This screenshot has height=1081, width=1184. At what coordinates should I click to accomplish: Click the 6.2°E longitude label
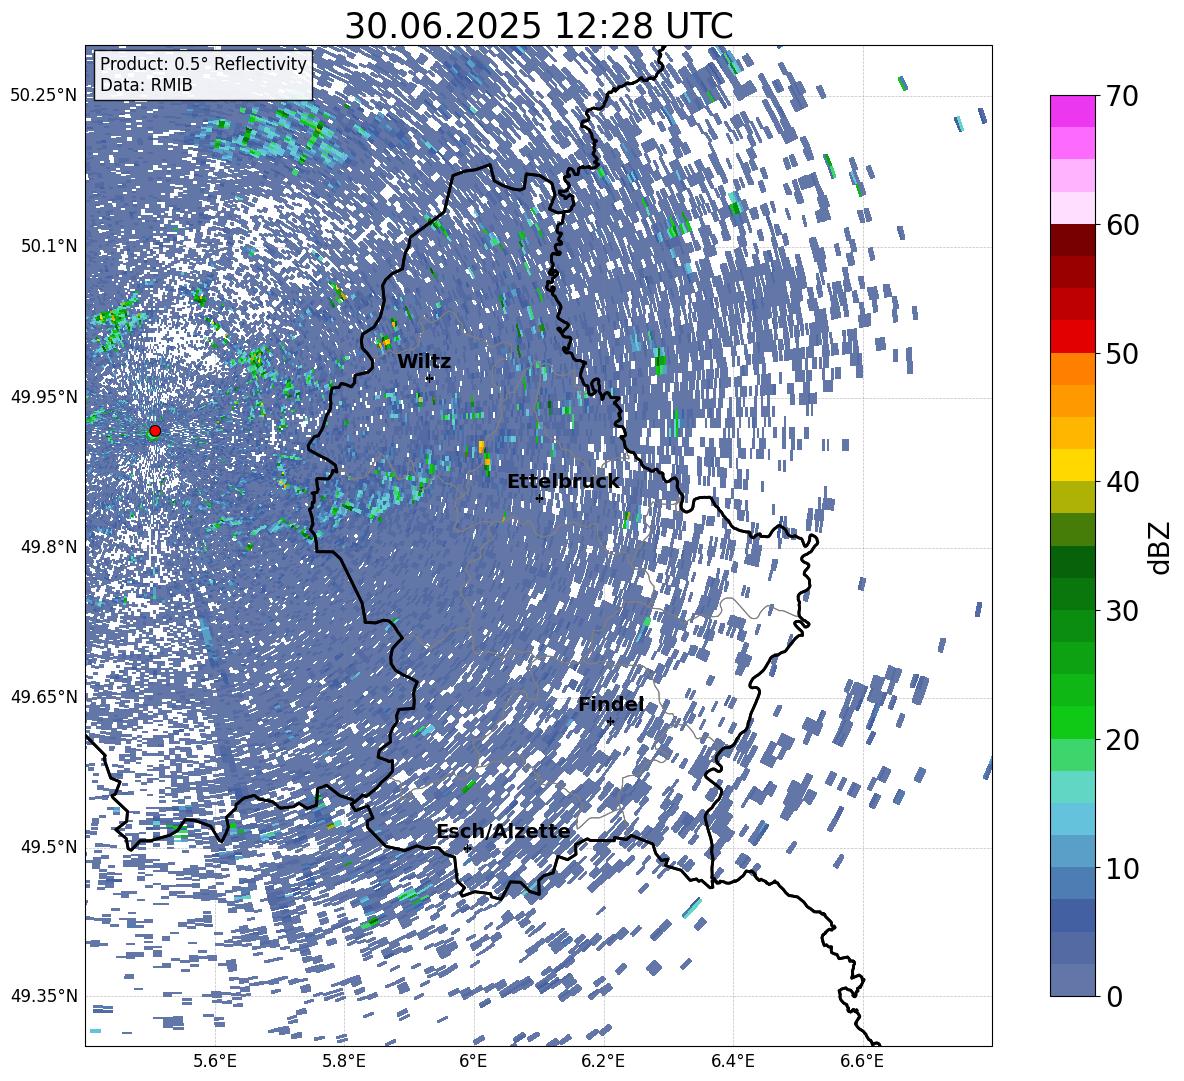(603, 1061)
